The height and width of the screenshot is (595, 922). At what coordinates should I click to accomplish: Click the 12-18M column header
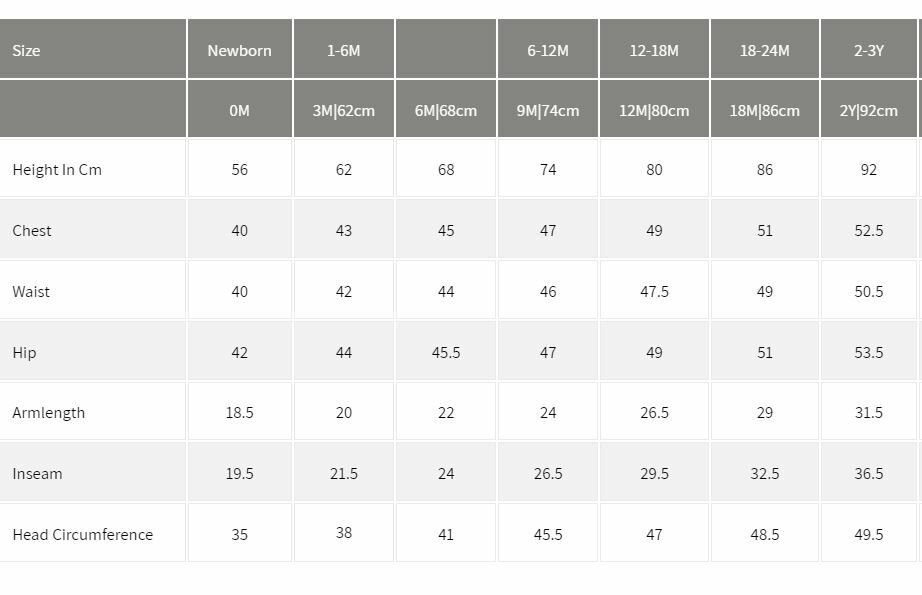pyautogui.click(x=654, y=50)
